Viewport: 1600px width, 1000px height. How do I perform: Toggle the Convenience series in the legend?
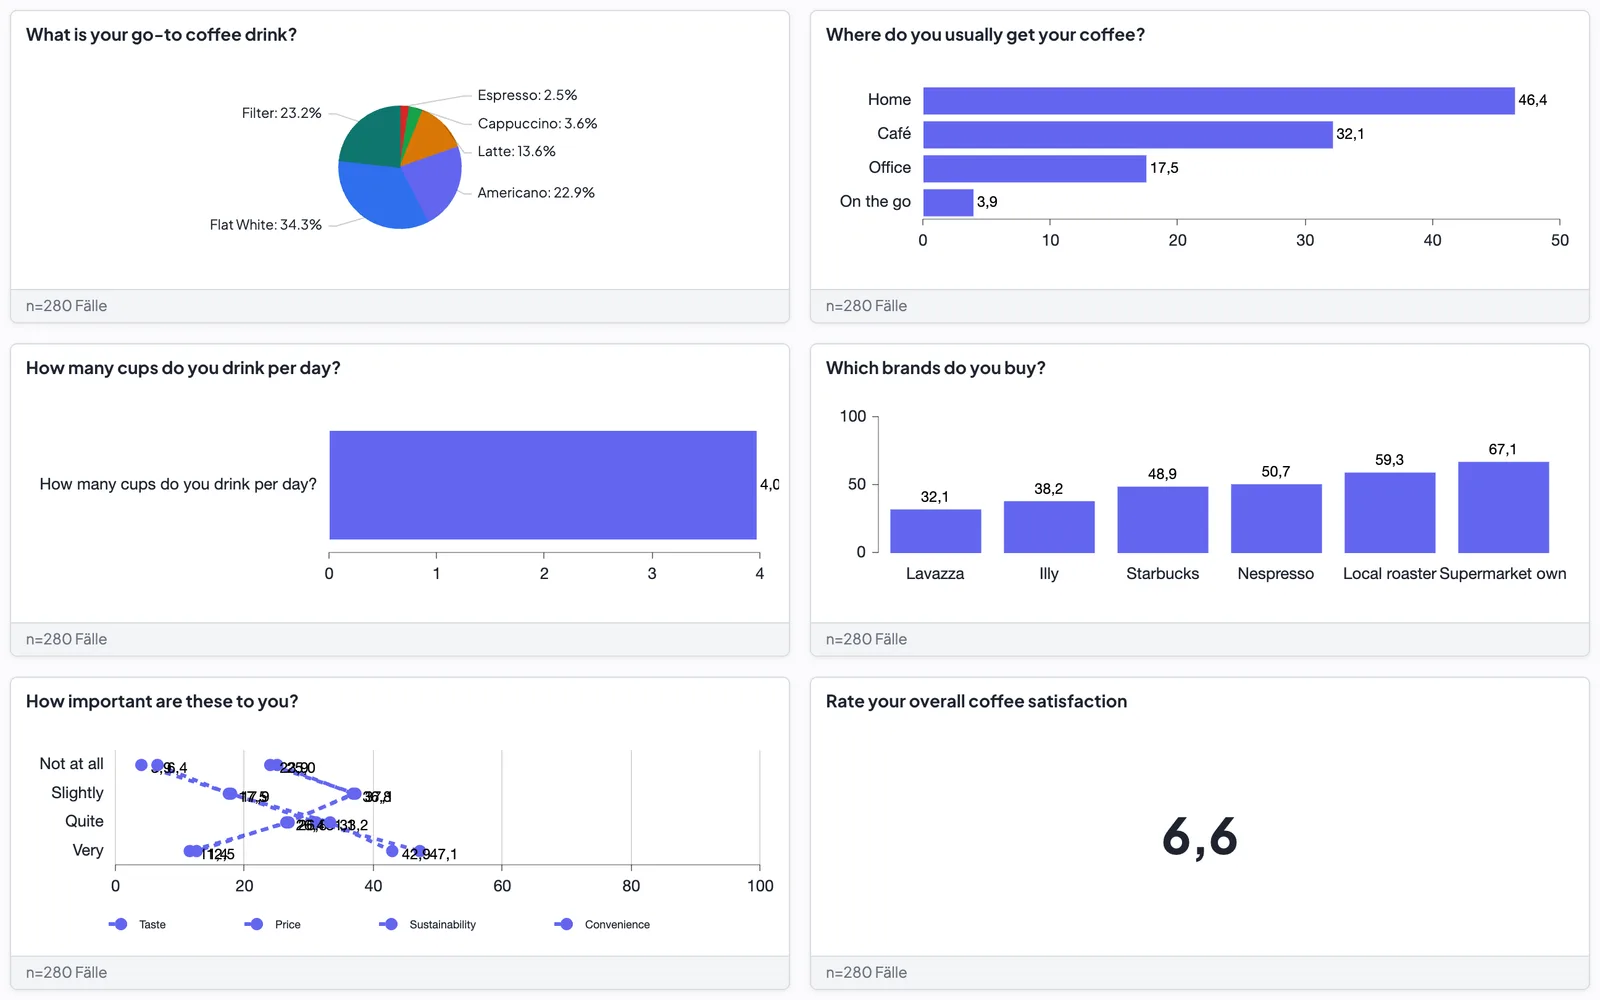pyautogui.click(x=603, y=924)
